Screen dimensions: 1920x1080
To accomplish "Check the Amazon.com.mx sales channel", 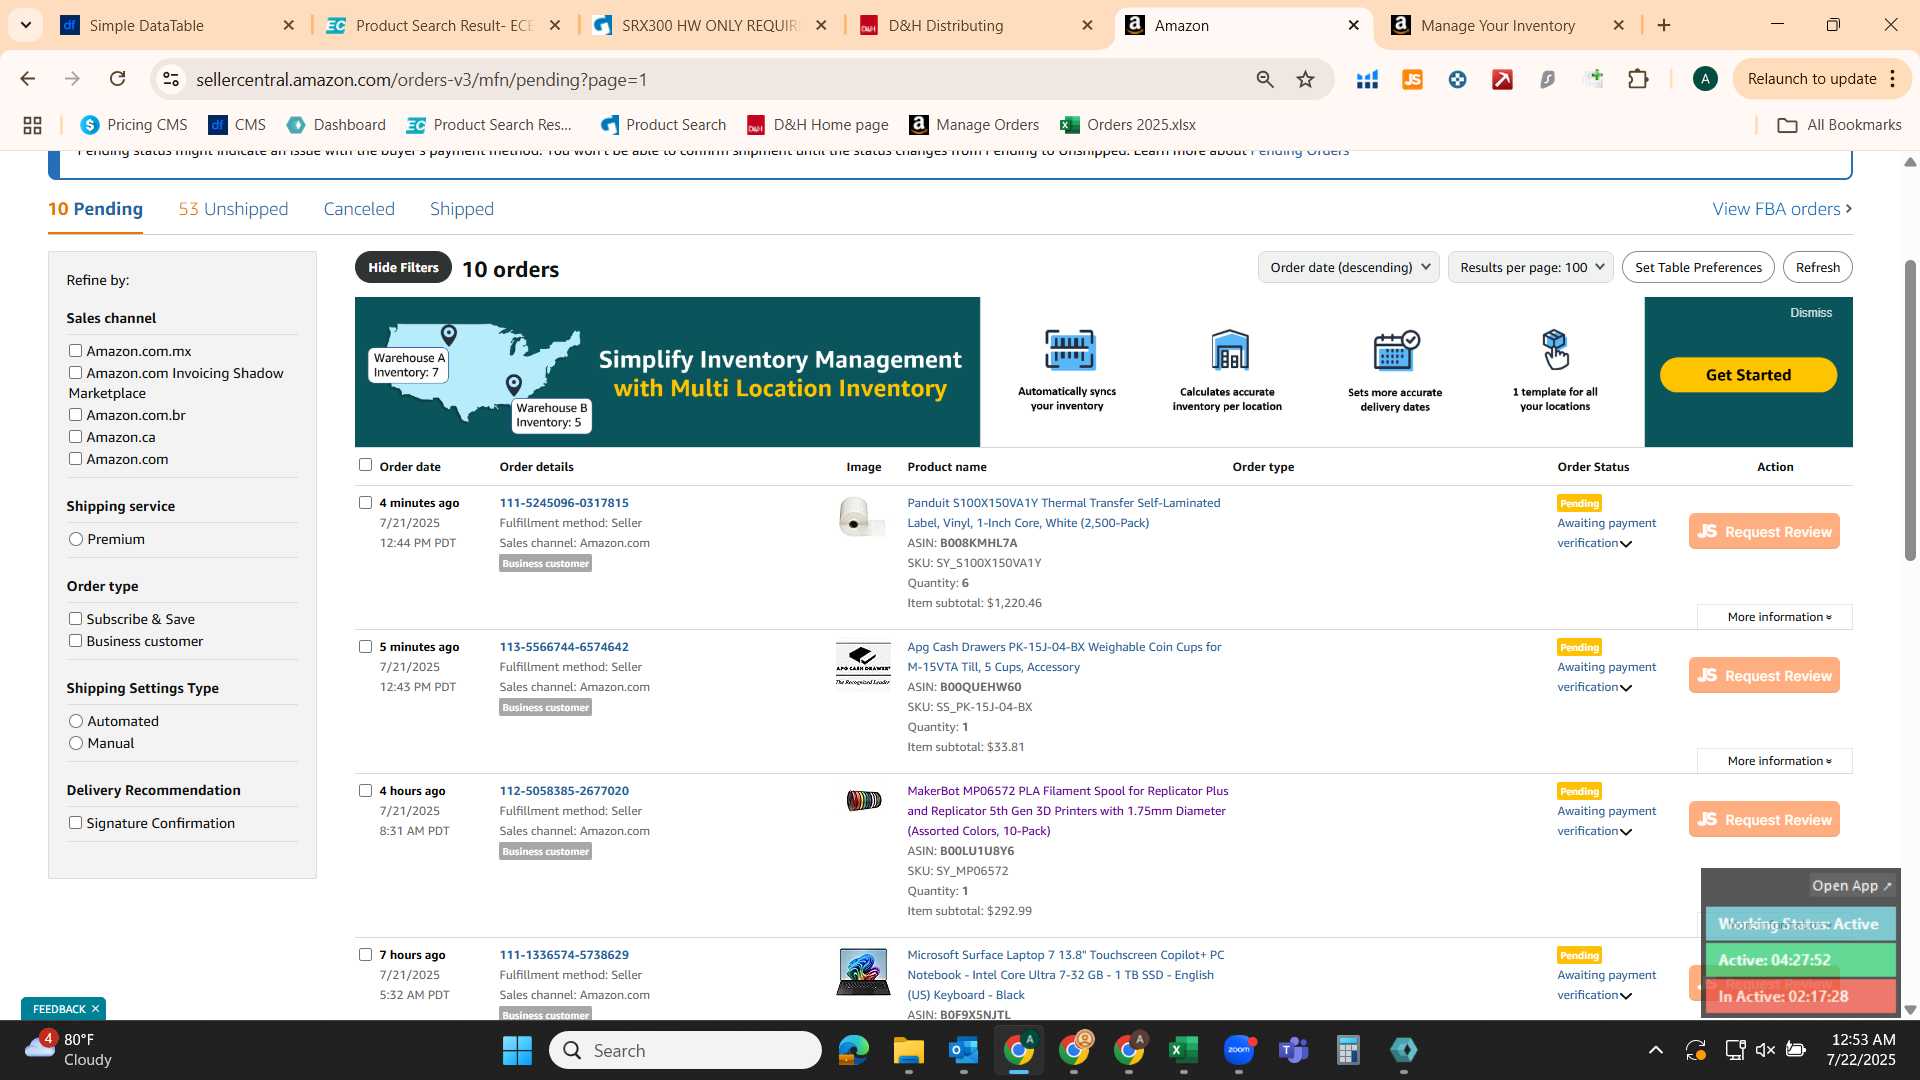I will coord(75,351).
